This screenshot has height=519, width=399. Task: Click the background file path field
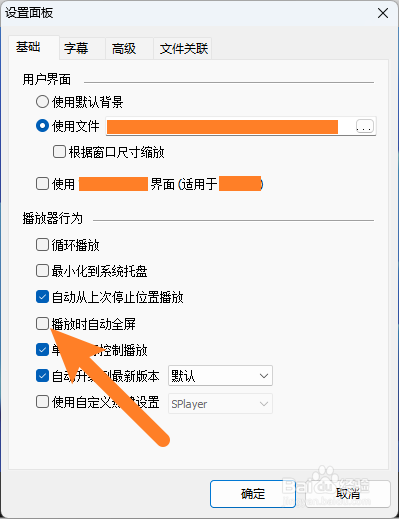[230, 126]
